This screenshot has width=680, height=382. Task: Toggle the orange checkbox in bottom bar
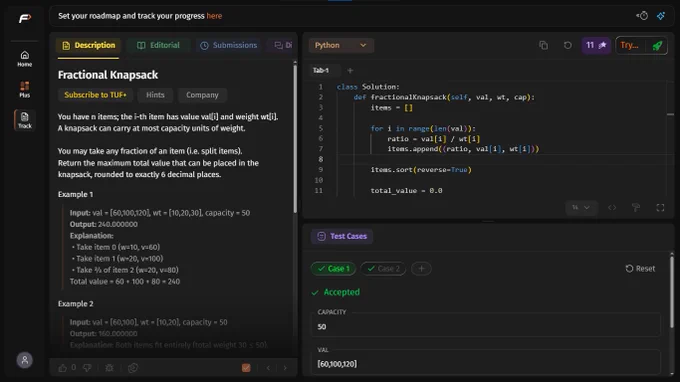(246, 368)
